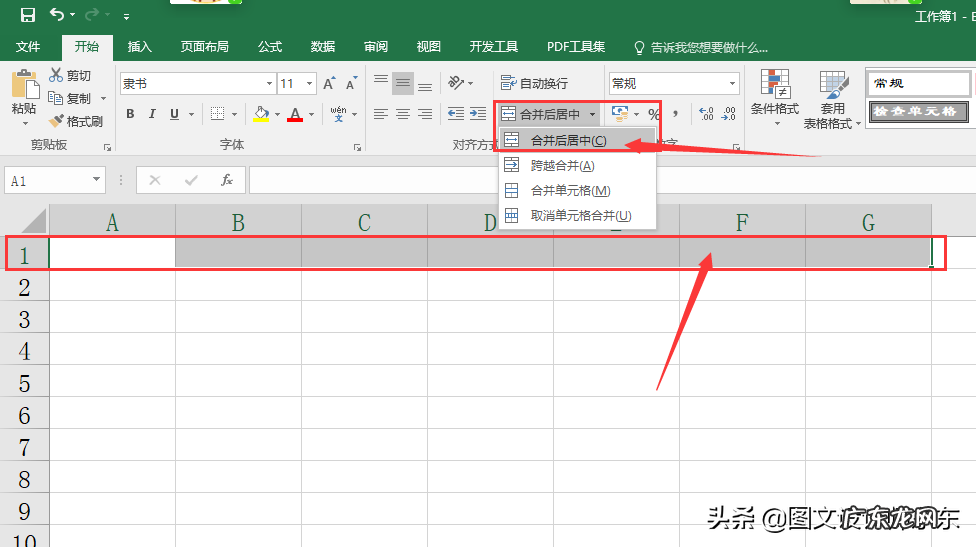Open the 开发工具 tab
976x547 pixels.
494,47
